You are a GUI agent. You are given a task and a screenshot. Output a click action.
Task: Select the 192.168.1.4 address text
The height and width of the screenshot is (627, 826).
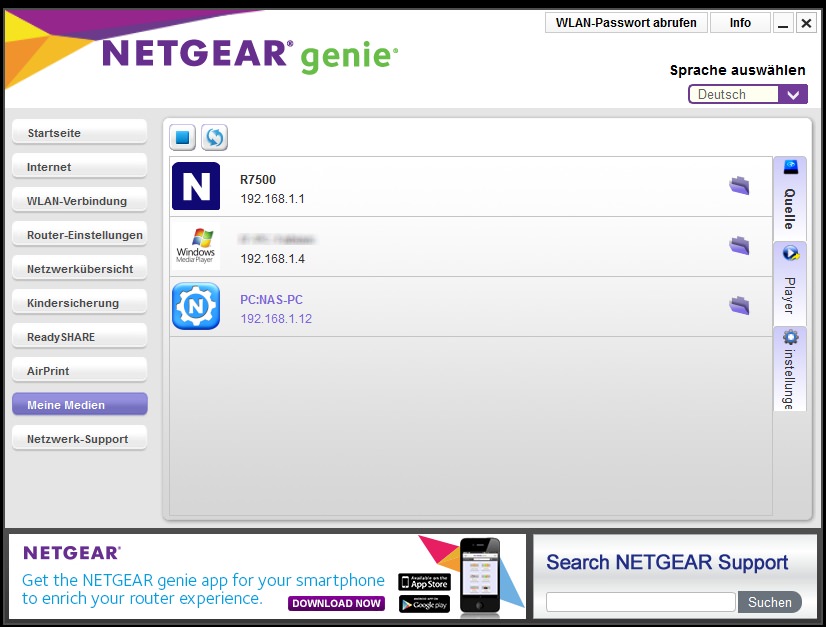272,259
